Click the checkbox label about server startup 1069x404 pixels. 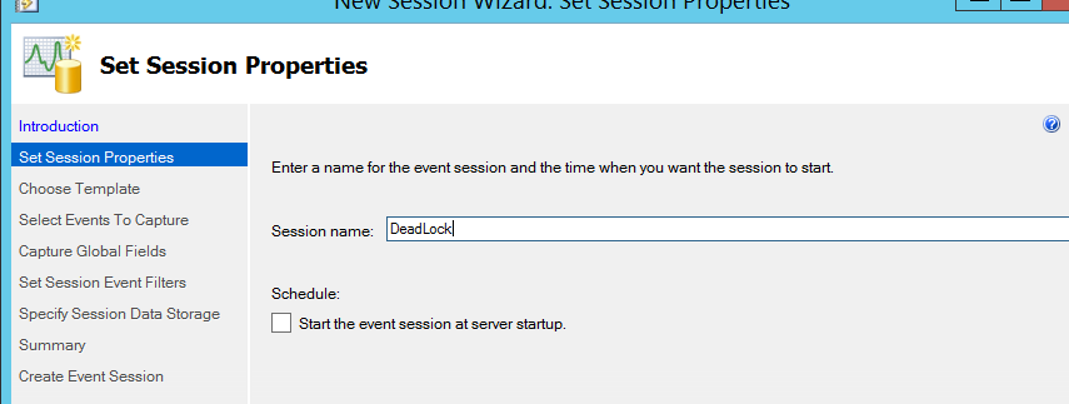(x=432, y=324)
